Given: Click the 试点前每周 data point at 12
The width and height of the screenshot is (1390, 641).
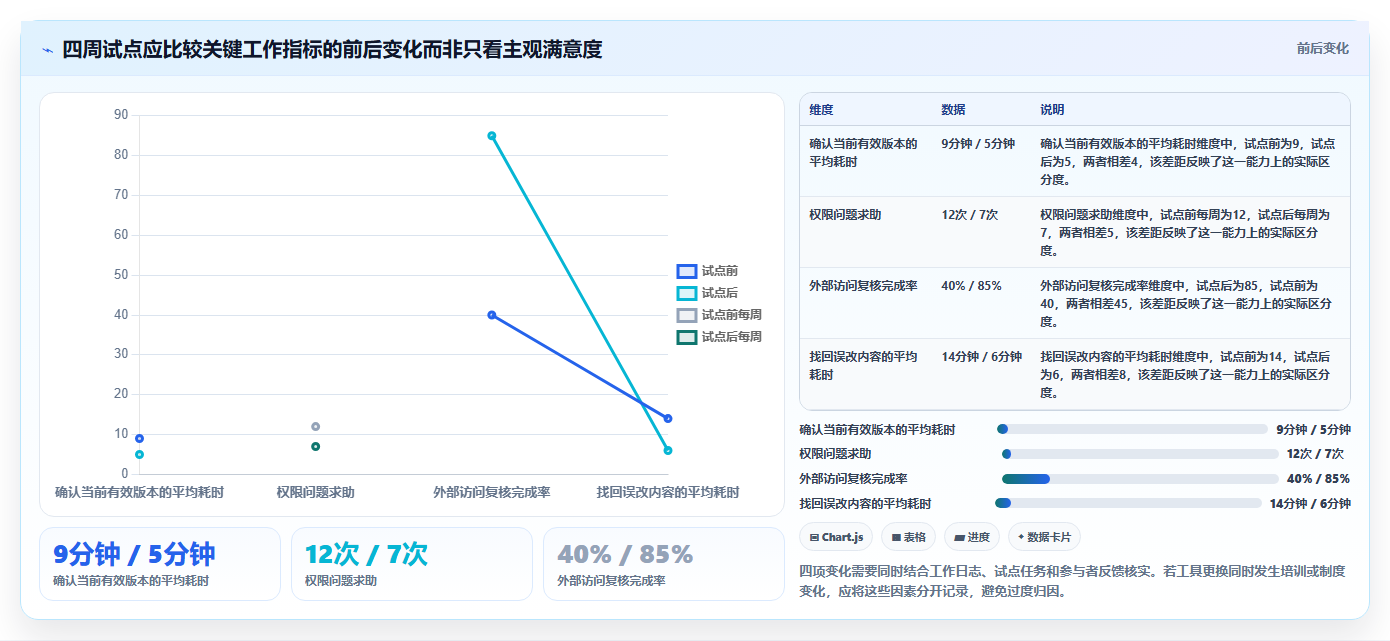Looking at the screenshot, I should 316,427.
